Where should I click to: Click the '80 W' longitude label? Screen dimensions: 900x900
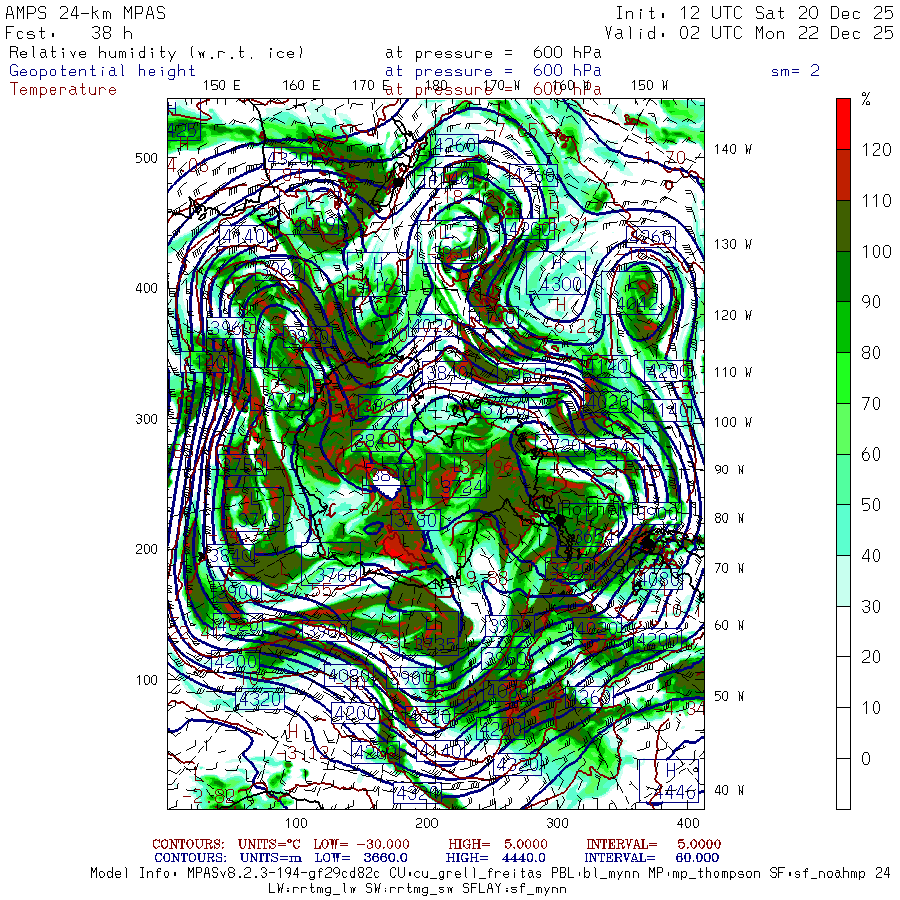pyautogui.click(x=729, y=518)
